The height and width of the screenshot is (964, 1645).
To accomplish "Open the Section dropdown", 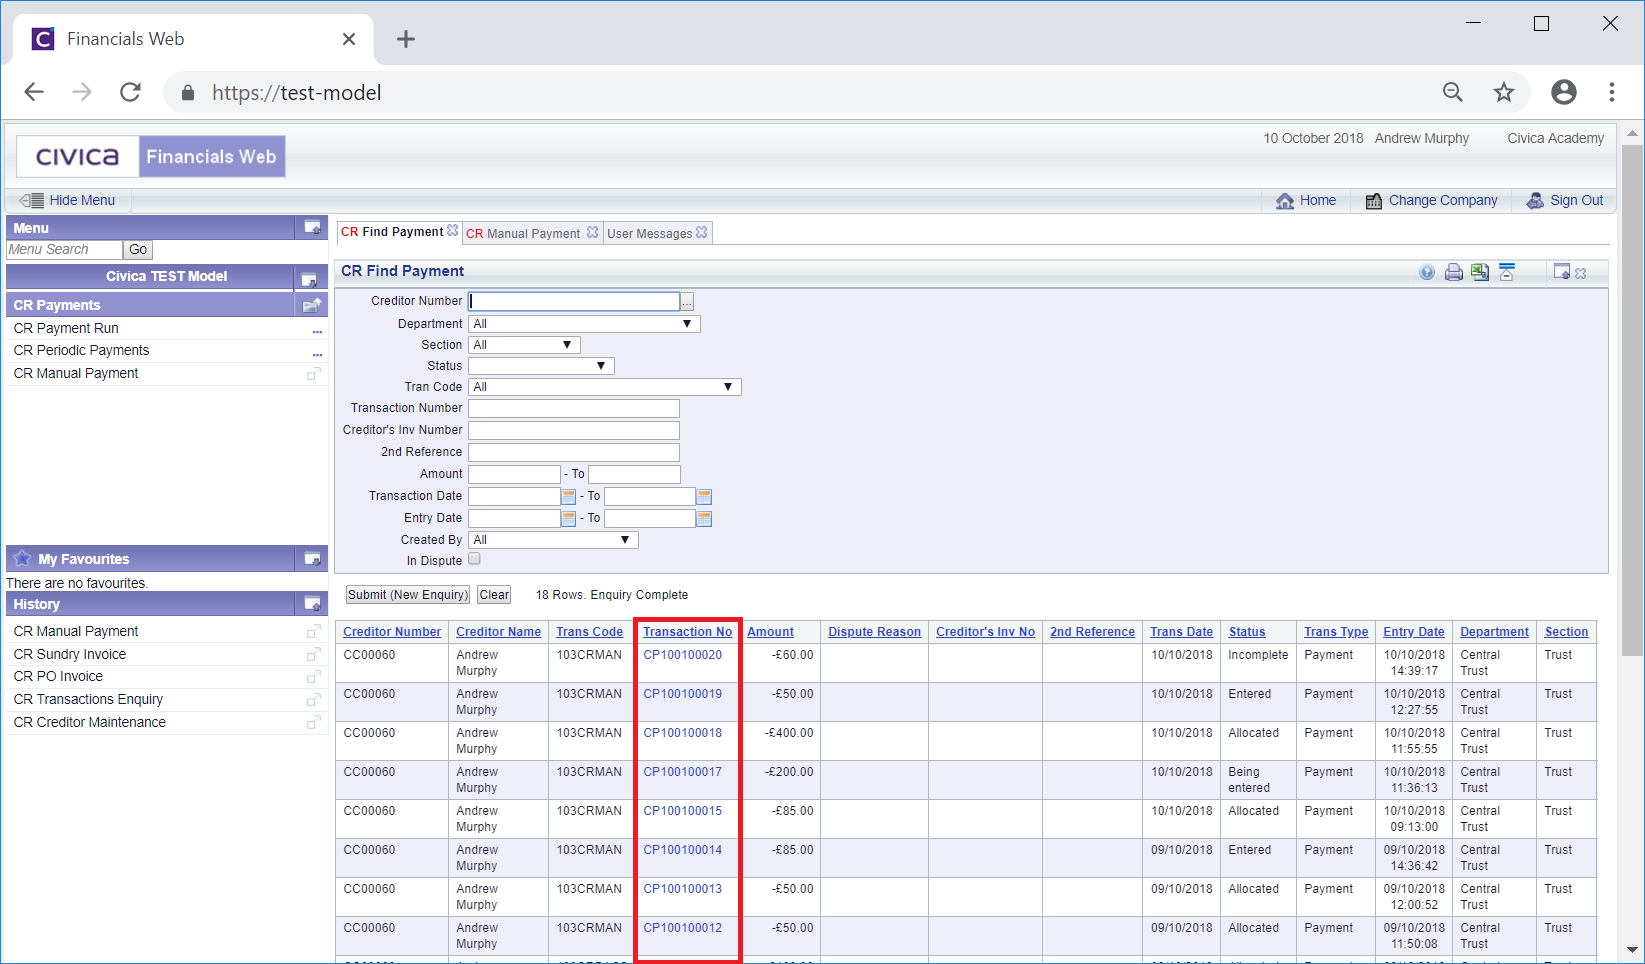I will point(524,345).
